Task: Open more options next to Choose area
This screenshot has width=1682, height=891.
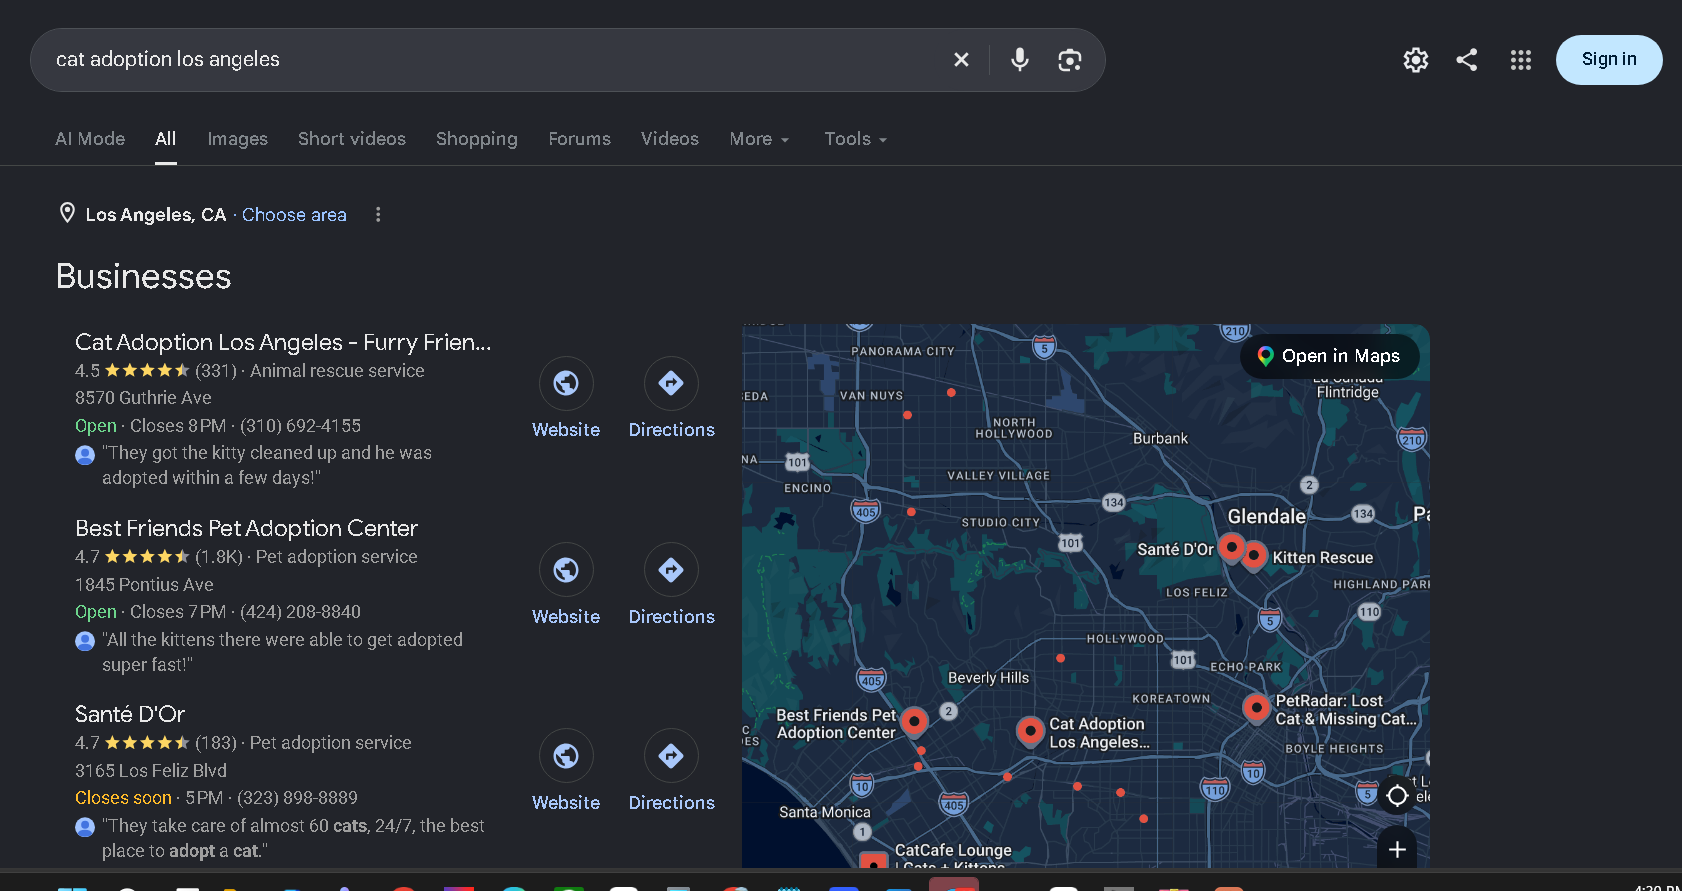Action: (x=378, y=215)
